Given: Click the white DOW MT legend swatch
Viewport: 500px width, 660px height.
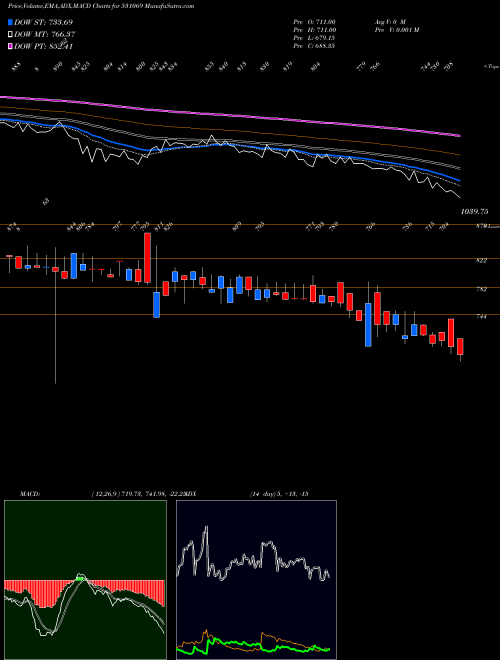Looking at the screenshot, I should click(11, 34).
